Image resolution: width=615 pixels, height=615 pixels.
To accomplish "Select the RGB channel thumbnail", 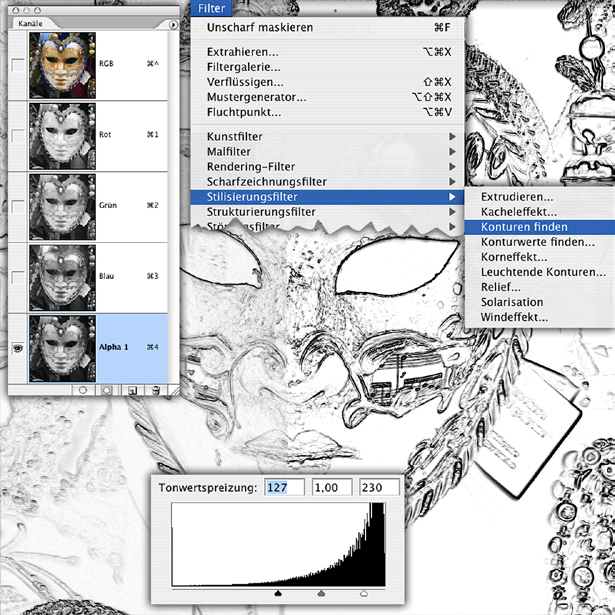I will tap(62, 65).
